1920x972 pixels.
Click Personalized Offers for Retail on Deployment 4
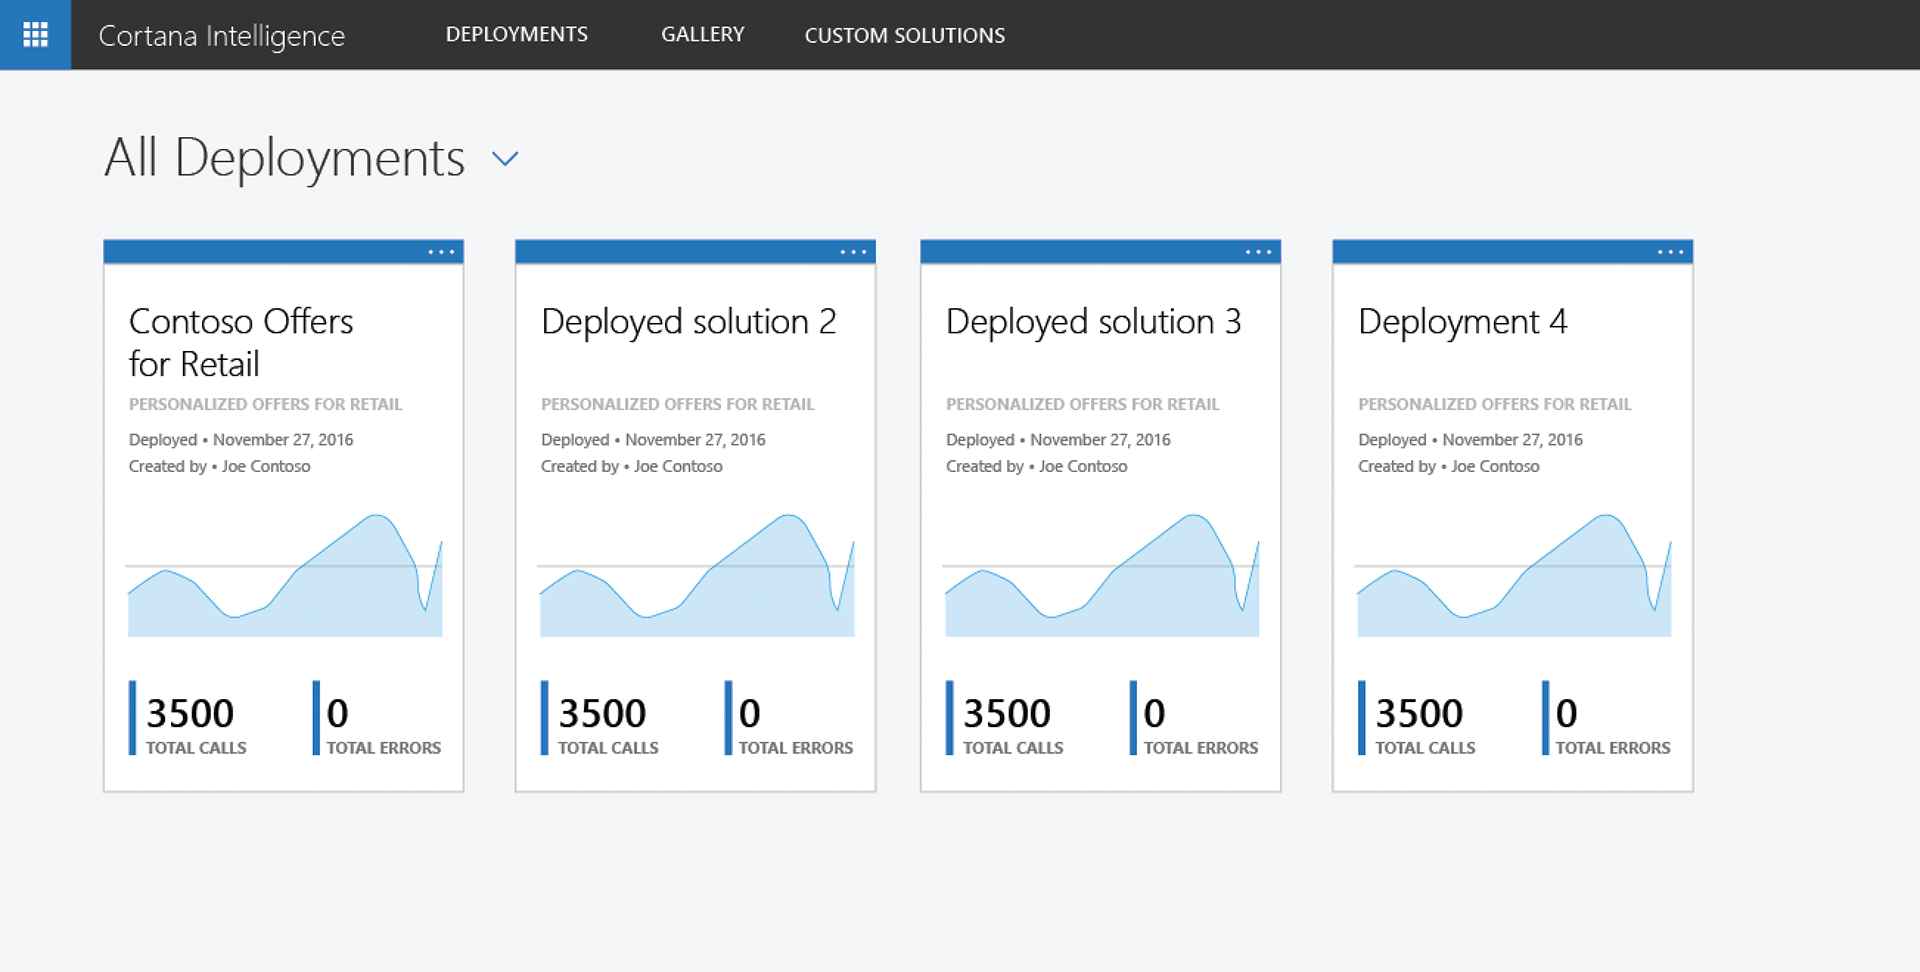click(x=1494, y=404)
